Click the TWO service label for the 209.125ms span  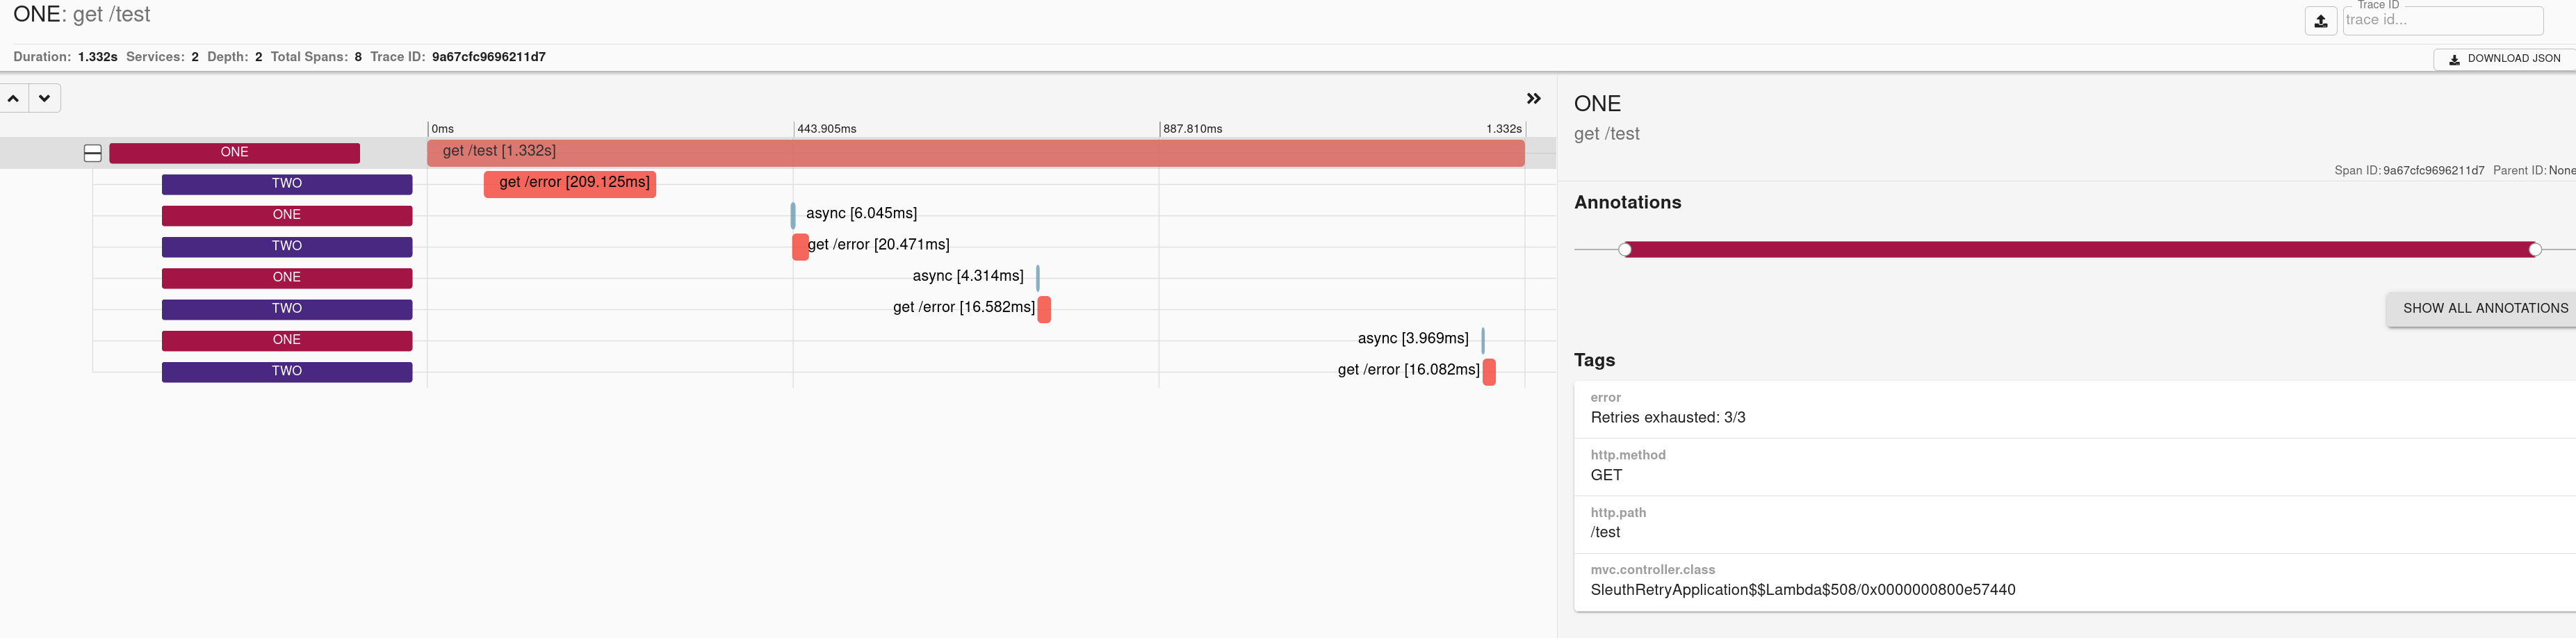click(x=287, y=184)
